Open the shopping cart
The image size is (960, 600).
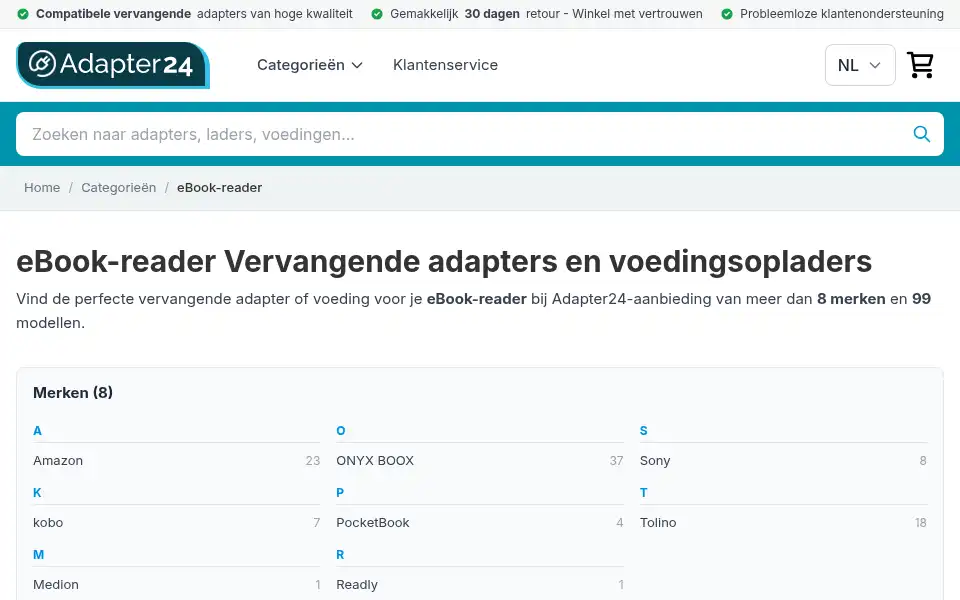920,65
